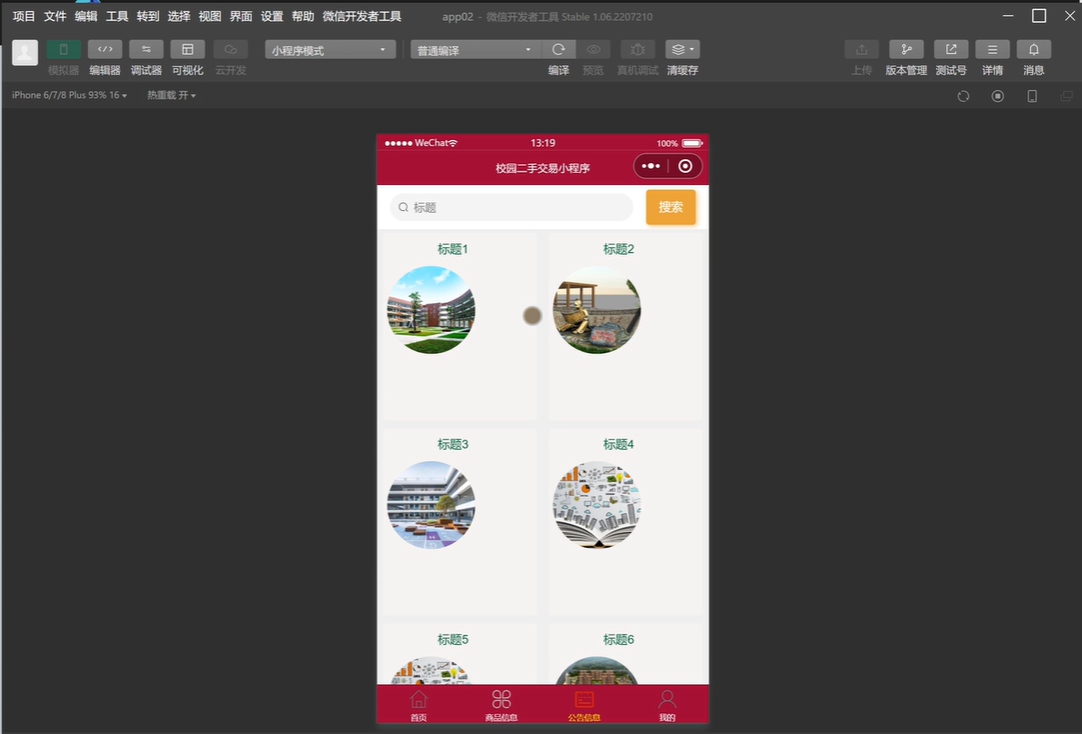The height and width of the screenshot is (734, 1082).
Task: Click the clear cache (清缓存) icon
Action: 682,50
